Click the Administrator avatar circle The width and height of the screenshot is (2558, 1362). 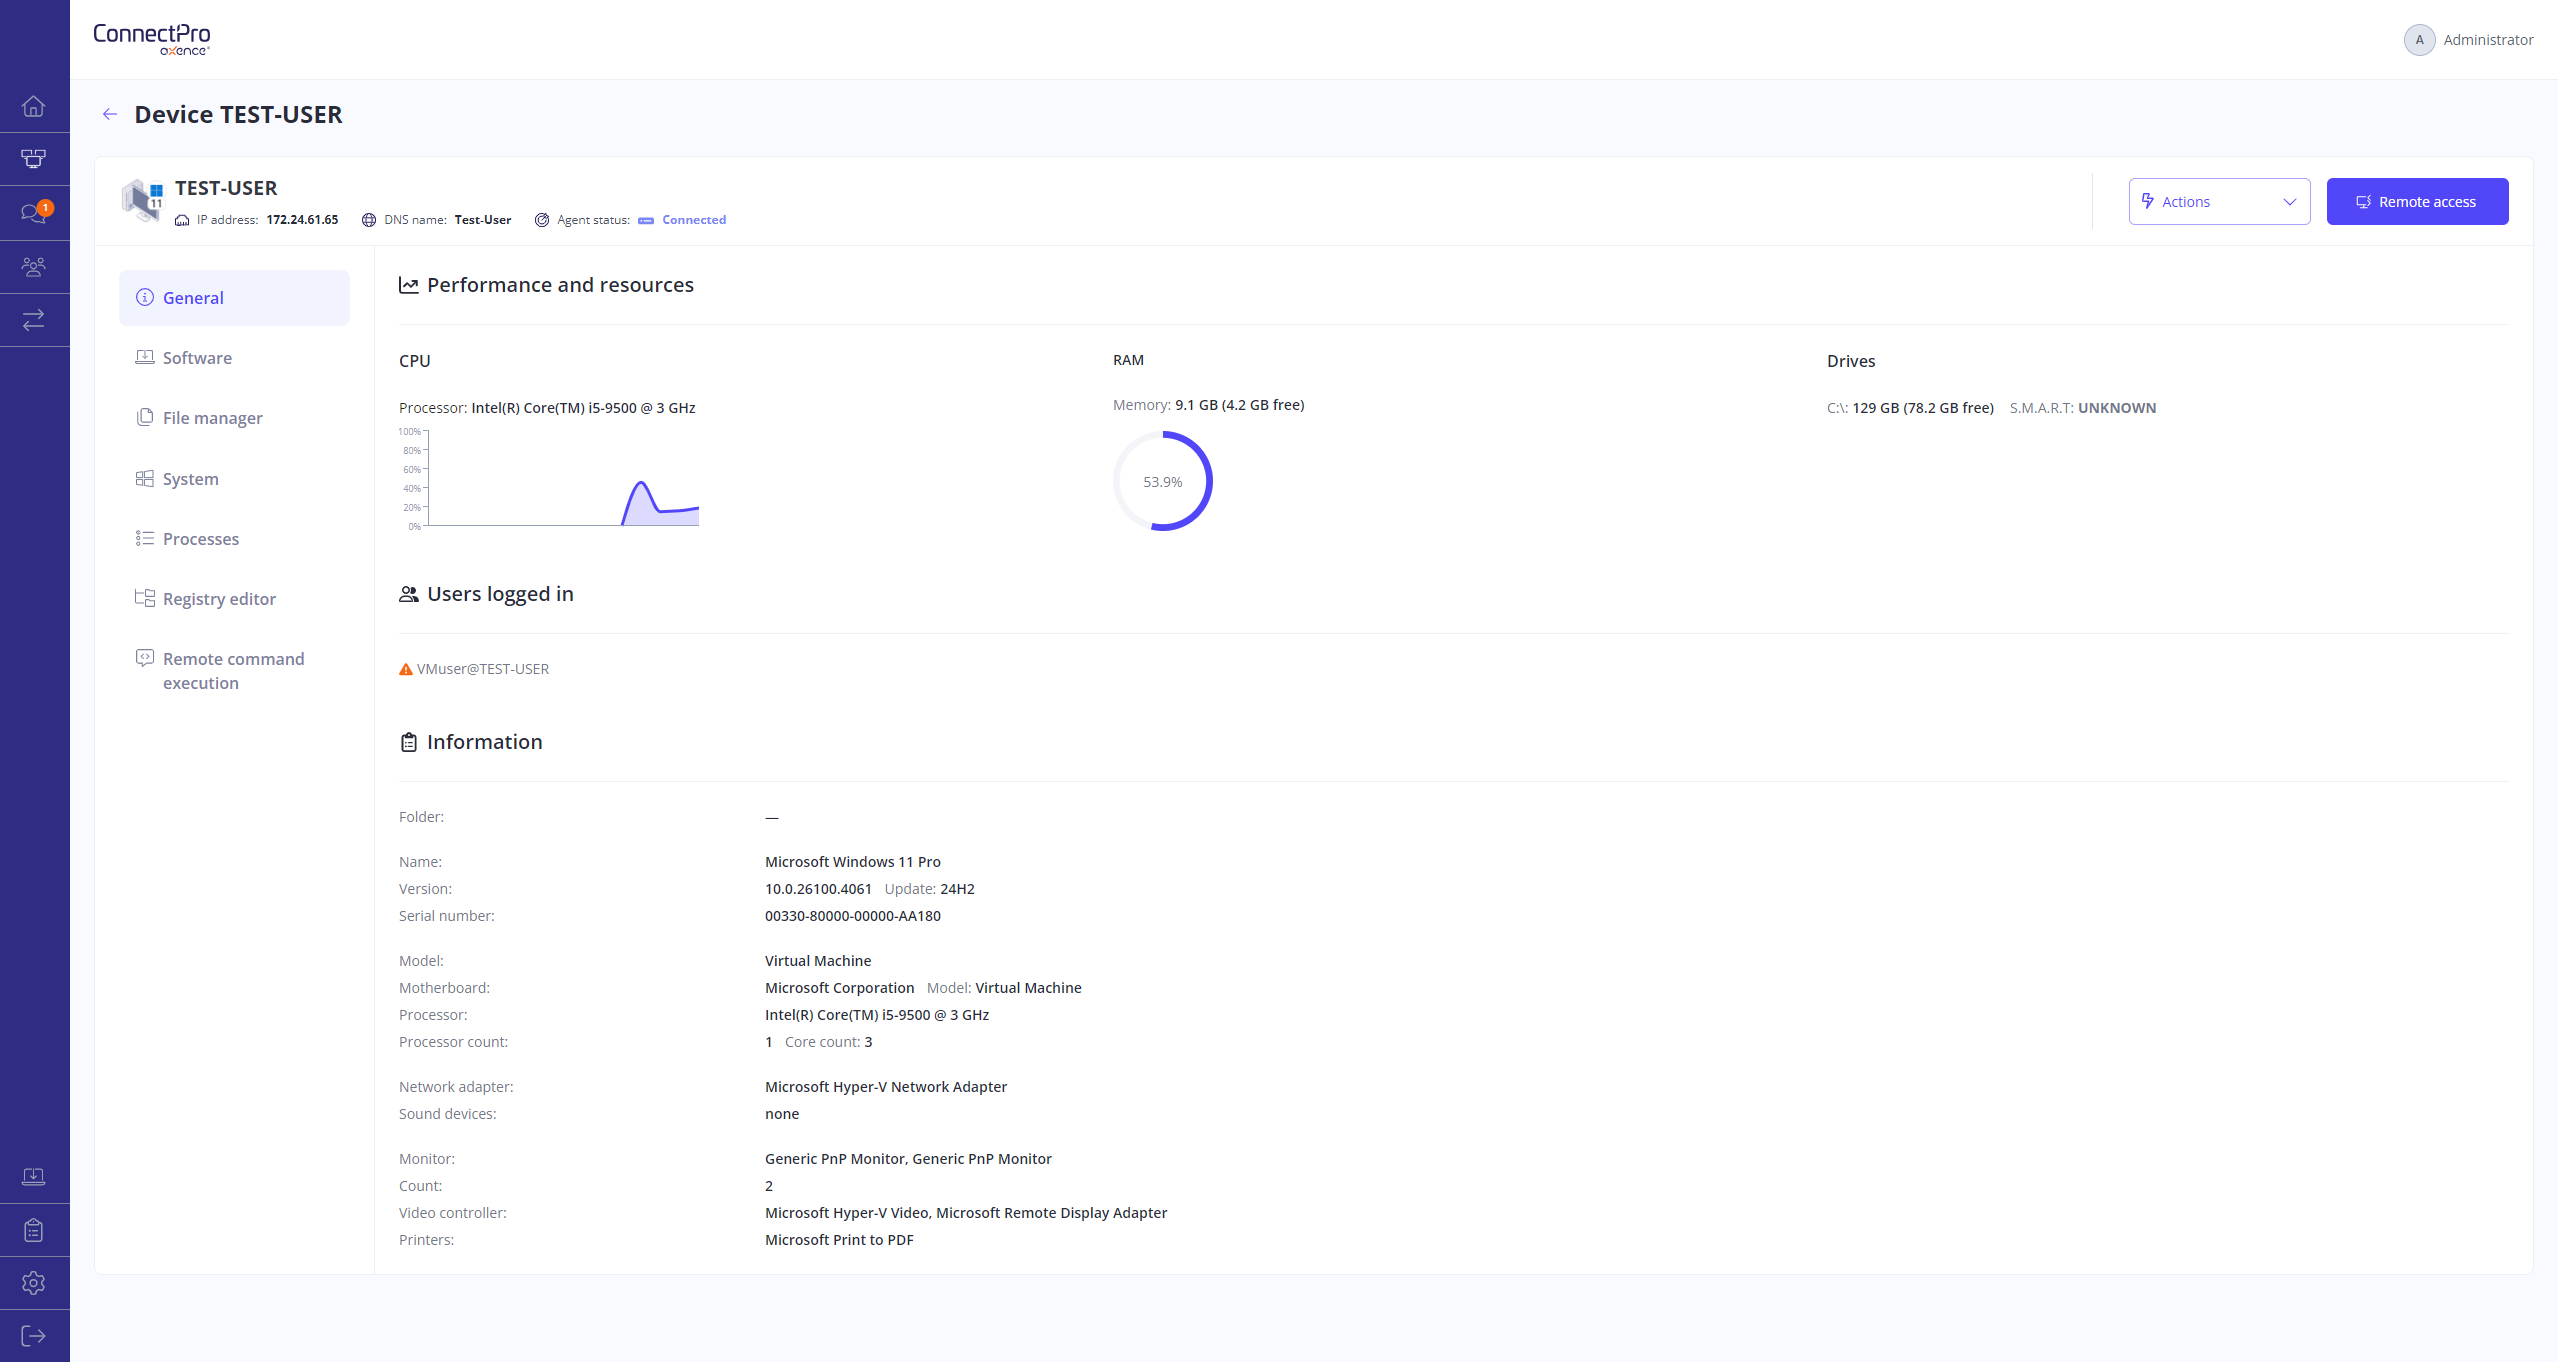point(2419,40)
